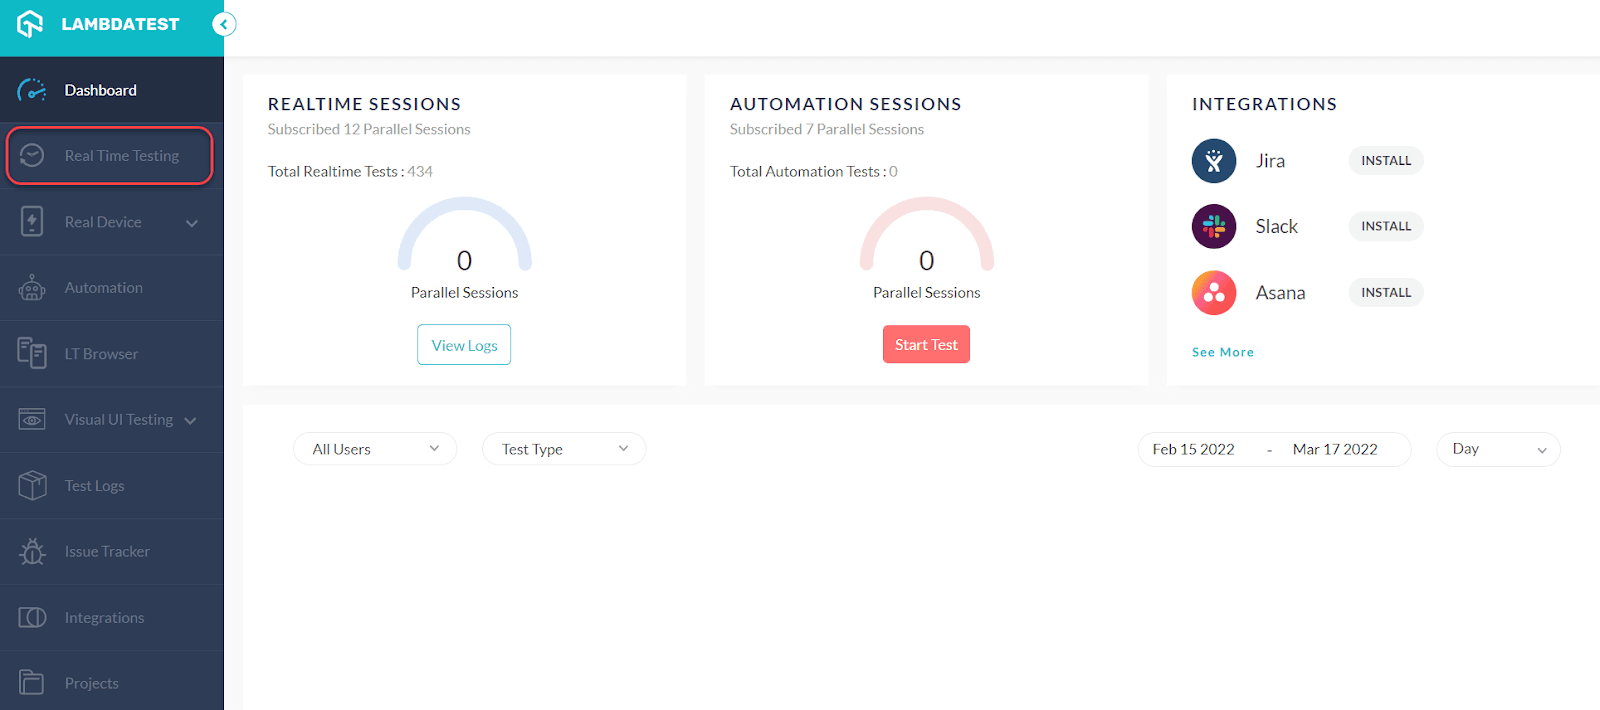Viewport: 1600px width, 710px height.
Task: Open the All Users dropdown
Action: pos(375,449)
